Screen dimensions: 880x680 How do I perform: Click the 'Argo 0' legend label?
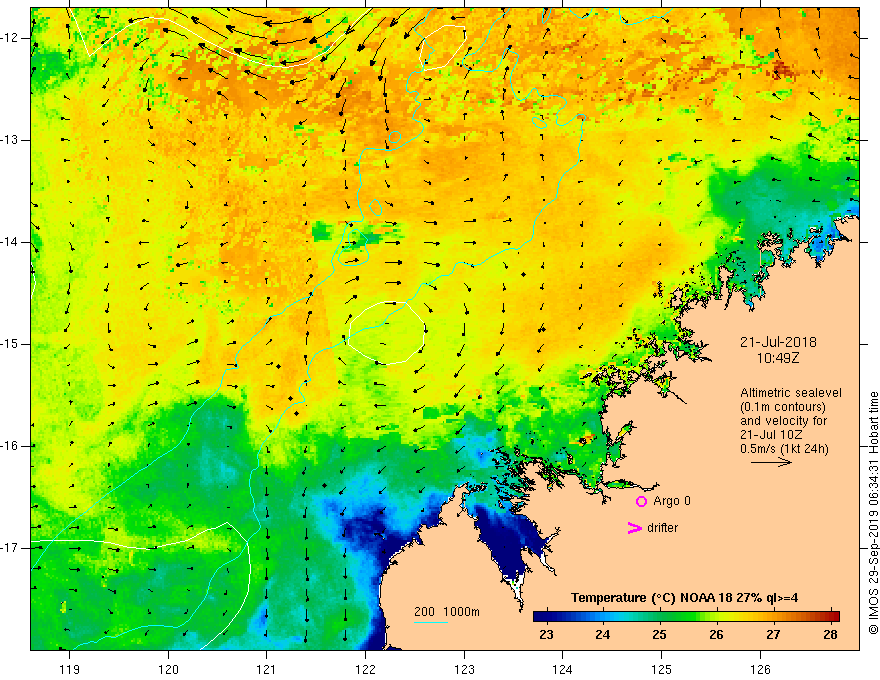(x=672, y=501)
